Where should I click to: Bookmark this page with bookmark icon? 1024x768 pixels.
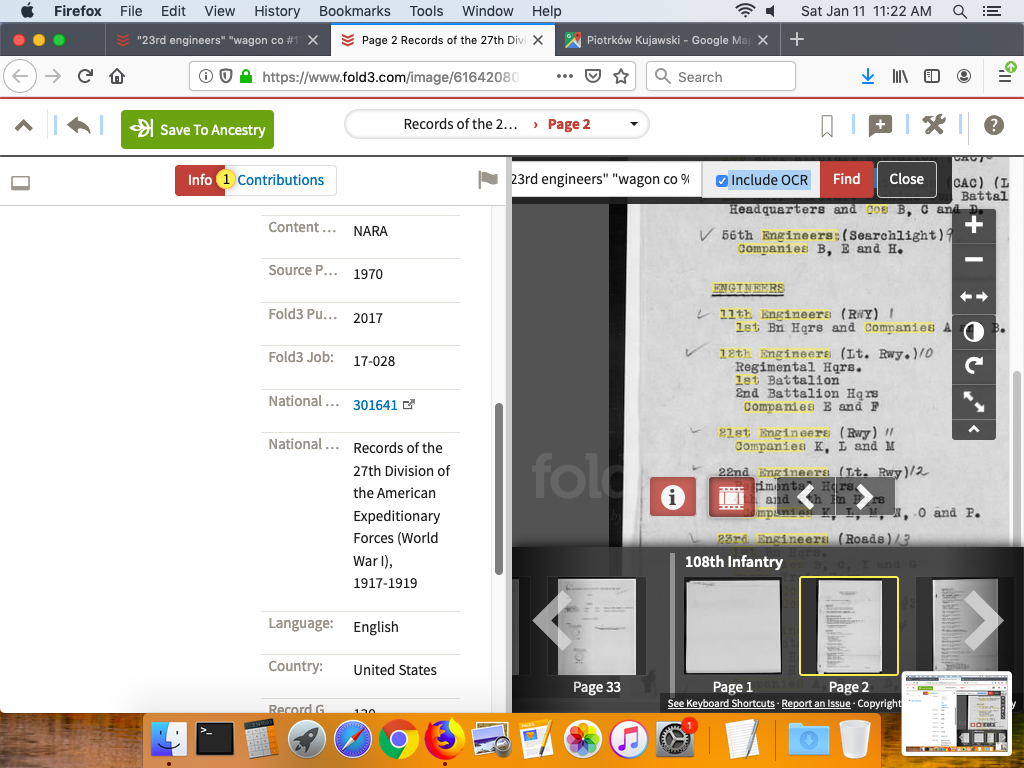(x=827, y=126)
